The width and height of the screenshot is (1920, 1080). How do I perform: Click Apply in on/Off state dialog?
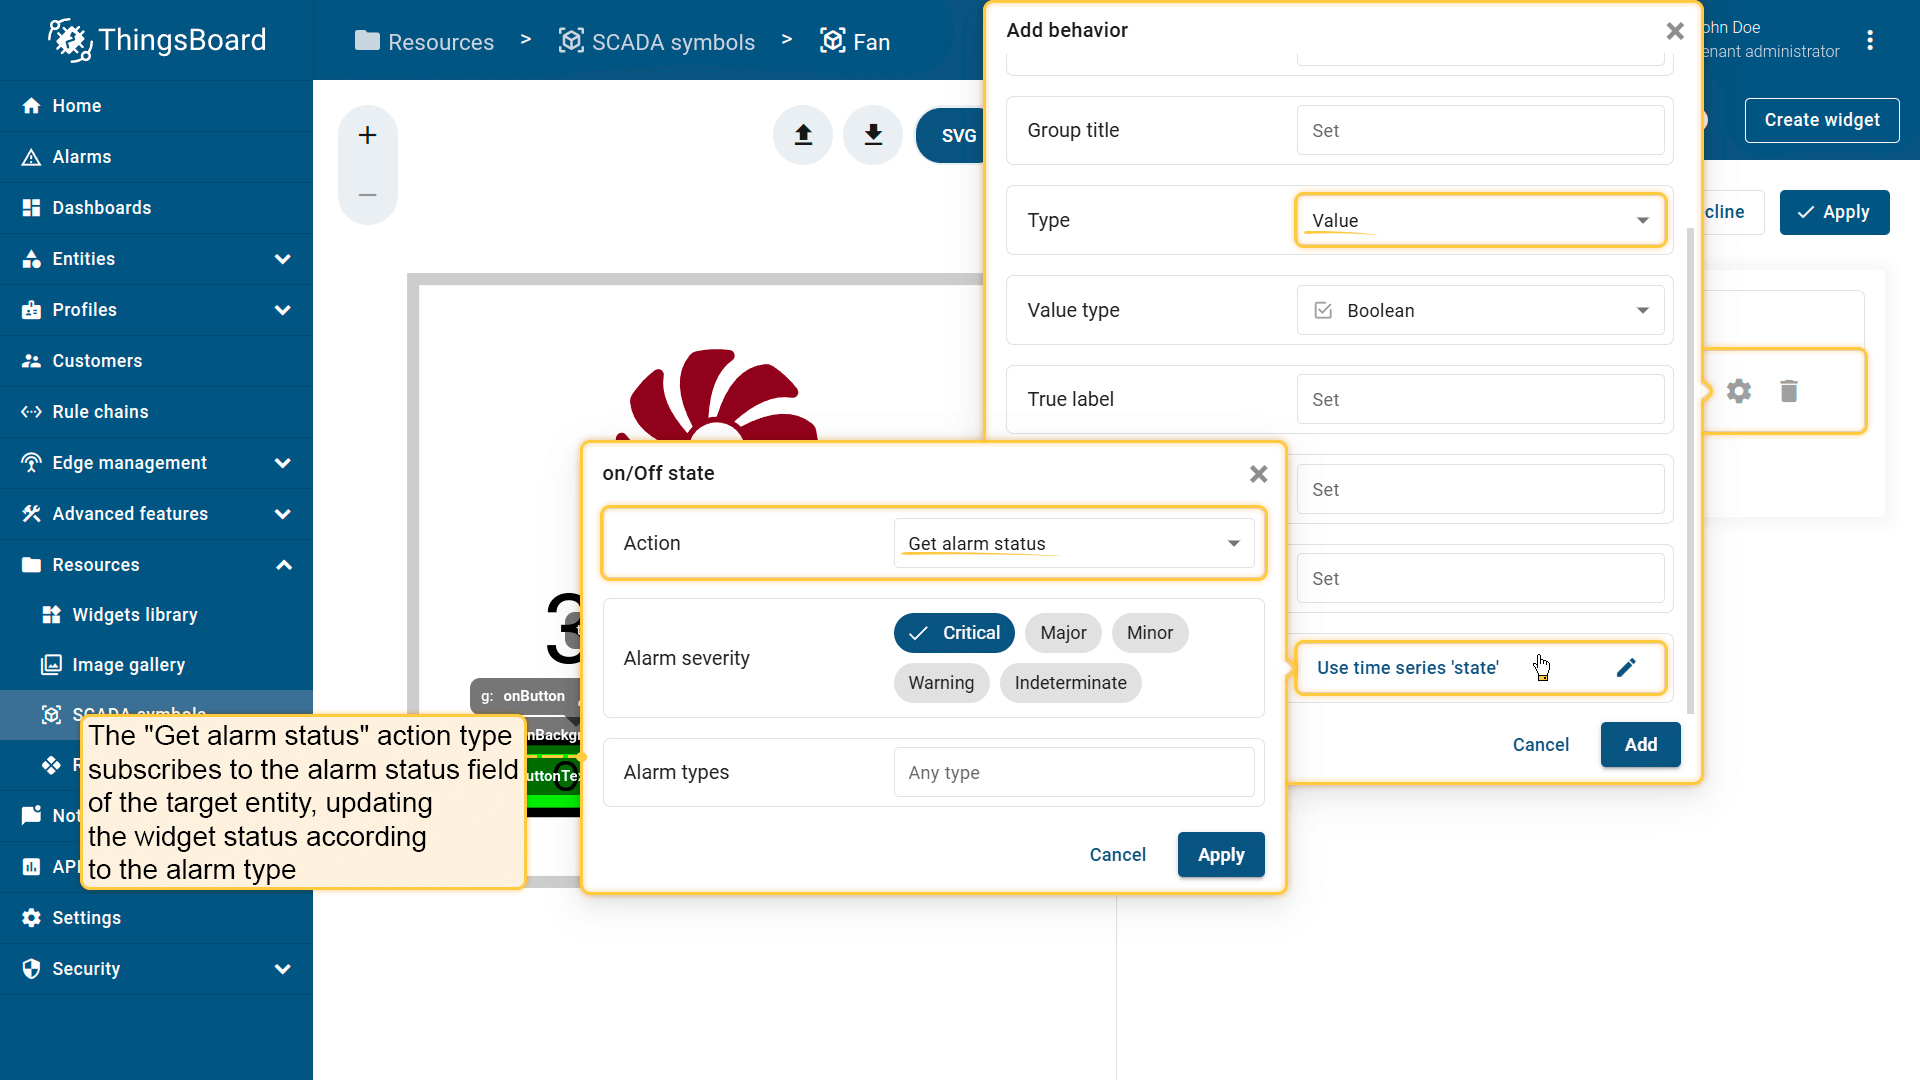tap(1220, 855)
